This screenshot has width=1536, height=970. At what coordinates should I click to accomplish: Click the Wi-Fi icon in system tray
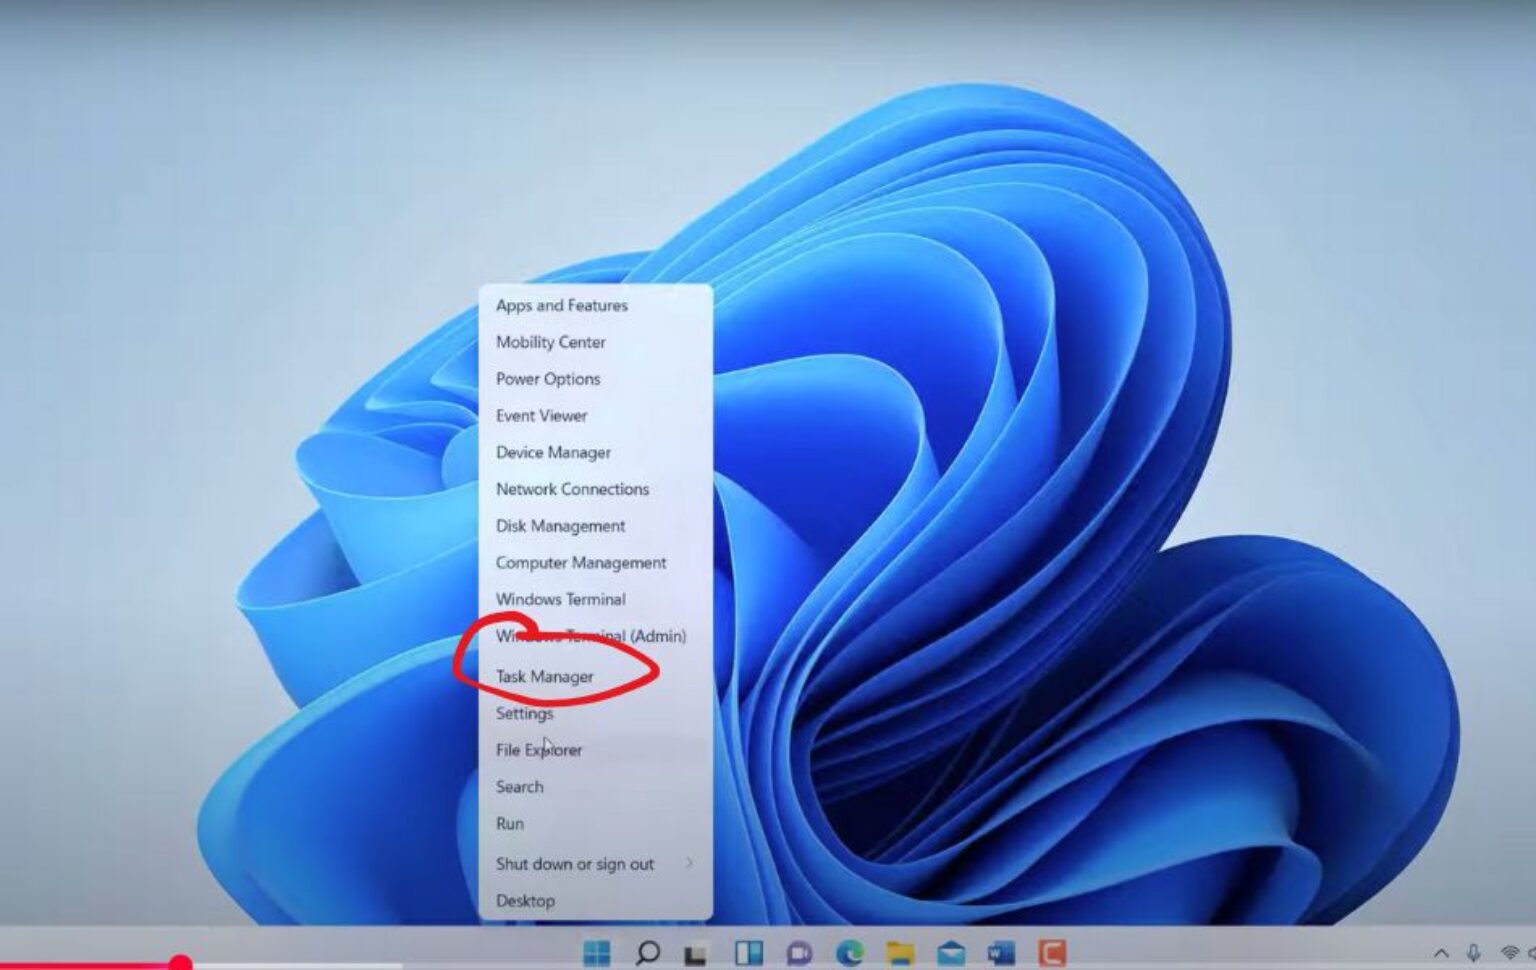pos(1508,952)
